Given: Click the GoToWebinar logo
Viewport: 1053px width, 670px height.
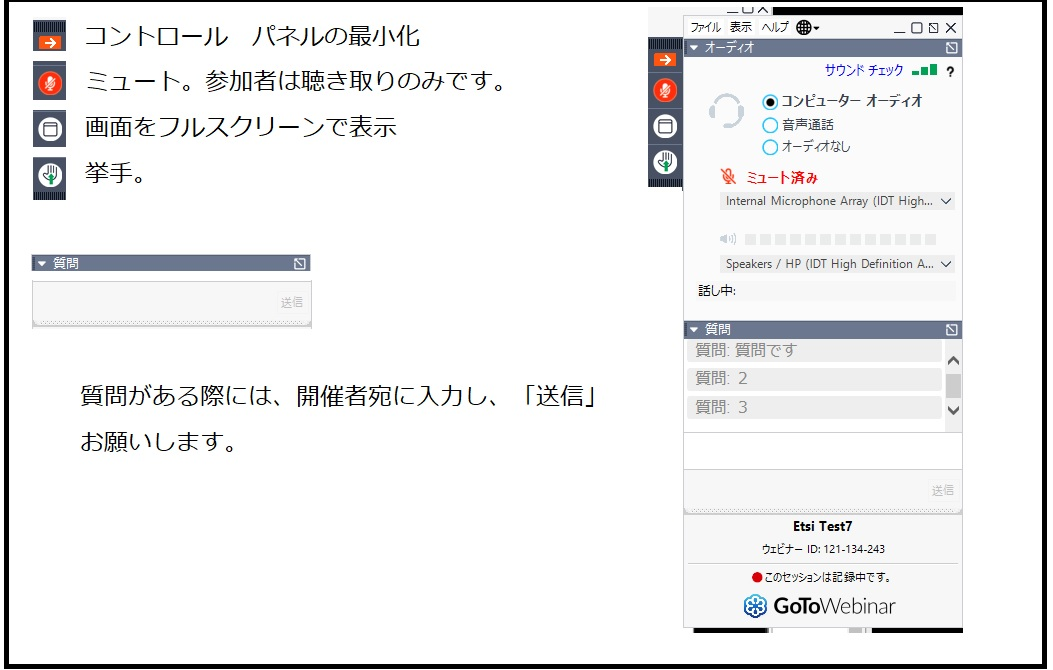Looking at the screenshot, I should click(x=820, y=606).
